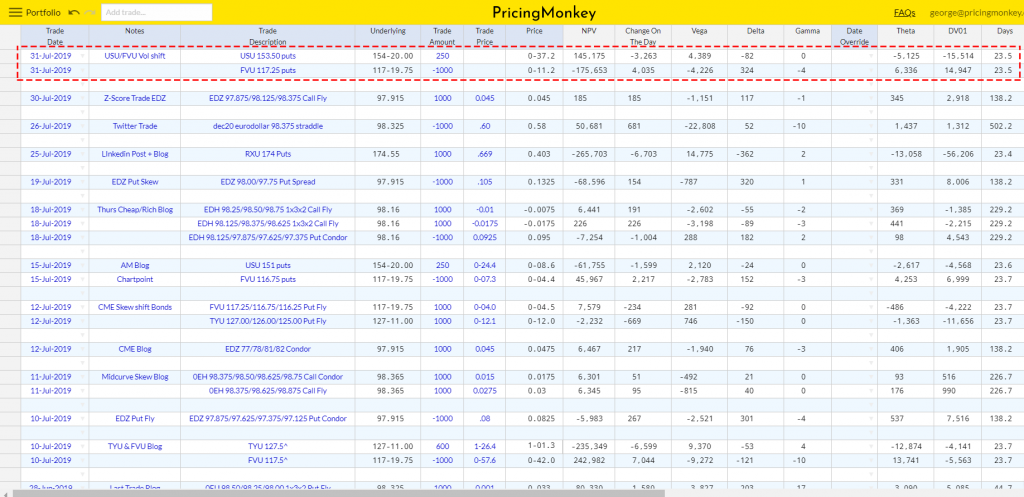
Task: Open trade date dropdown for FVU 117.25 puts
Action: (x=82, y=71)
